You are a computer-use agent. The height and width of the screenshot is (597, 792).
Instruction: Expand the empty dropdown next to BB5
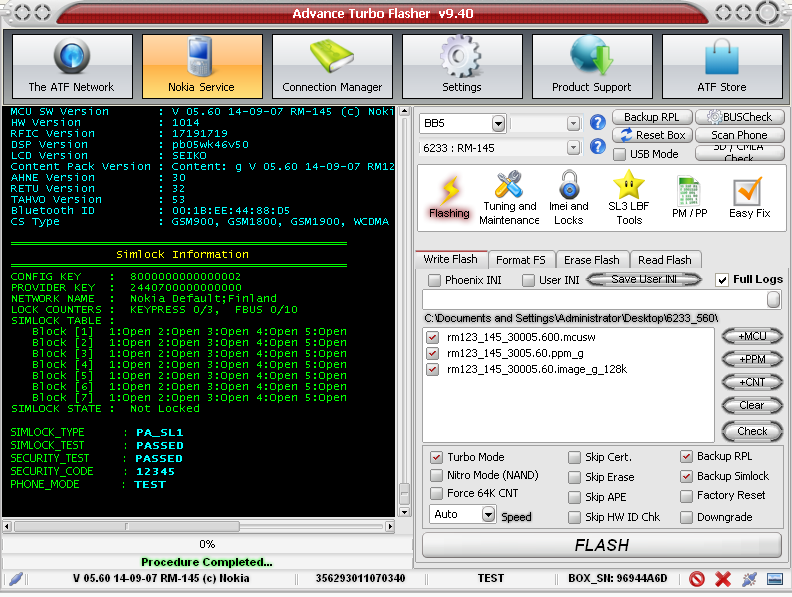pyautogui.click(x=573, y=123)
